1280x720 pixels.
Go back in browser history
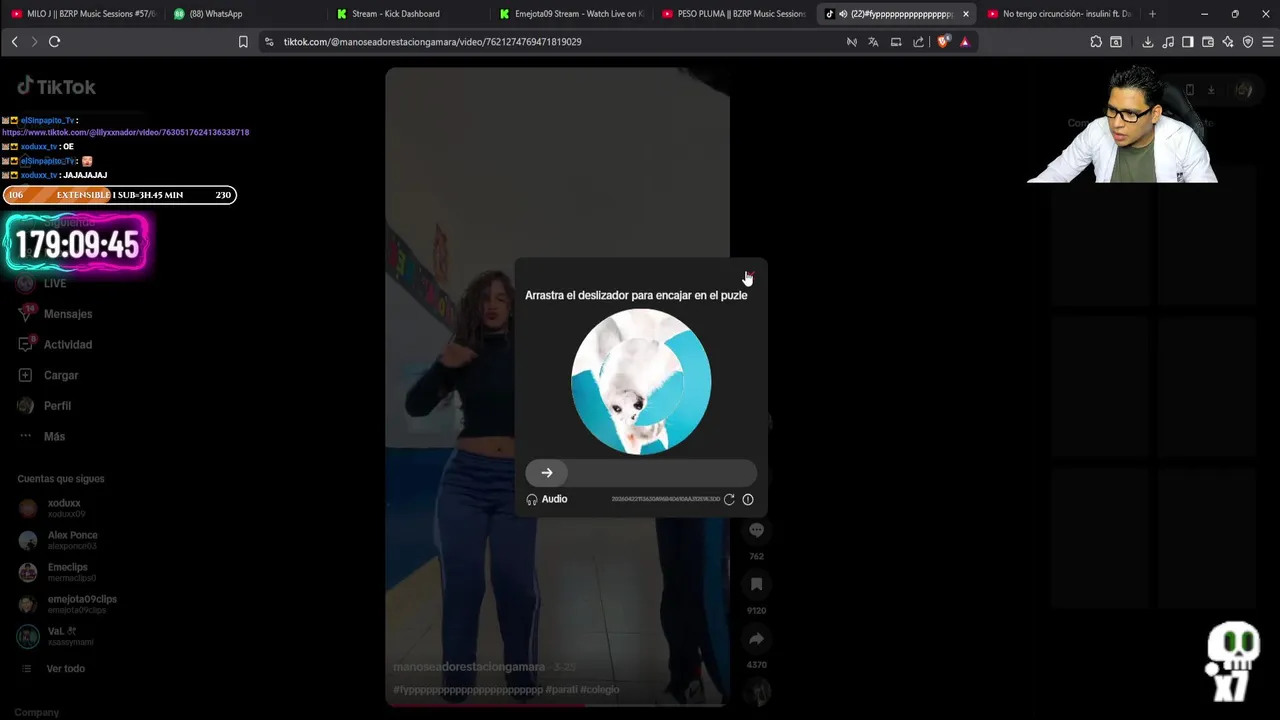(x=14, y=42)
